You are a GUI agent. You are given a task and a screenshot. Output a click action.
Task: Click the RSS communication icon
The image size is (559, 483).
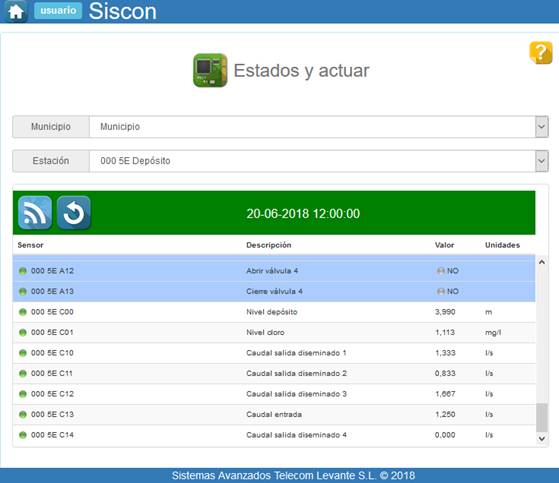(35, 212)
